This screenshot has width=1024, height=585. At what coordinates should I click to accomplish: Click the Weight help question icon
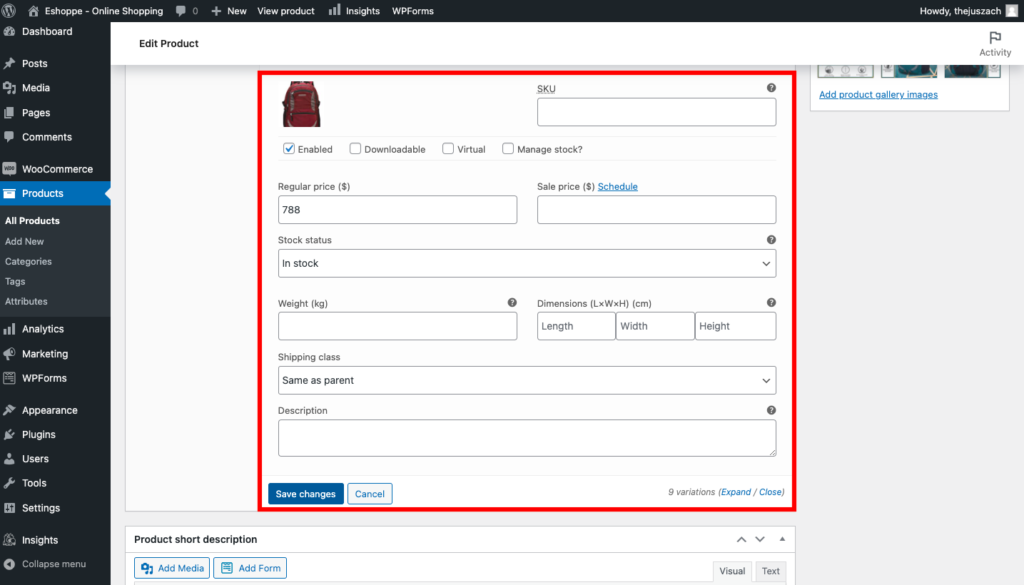[512, 302]
